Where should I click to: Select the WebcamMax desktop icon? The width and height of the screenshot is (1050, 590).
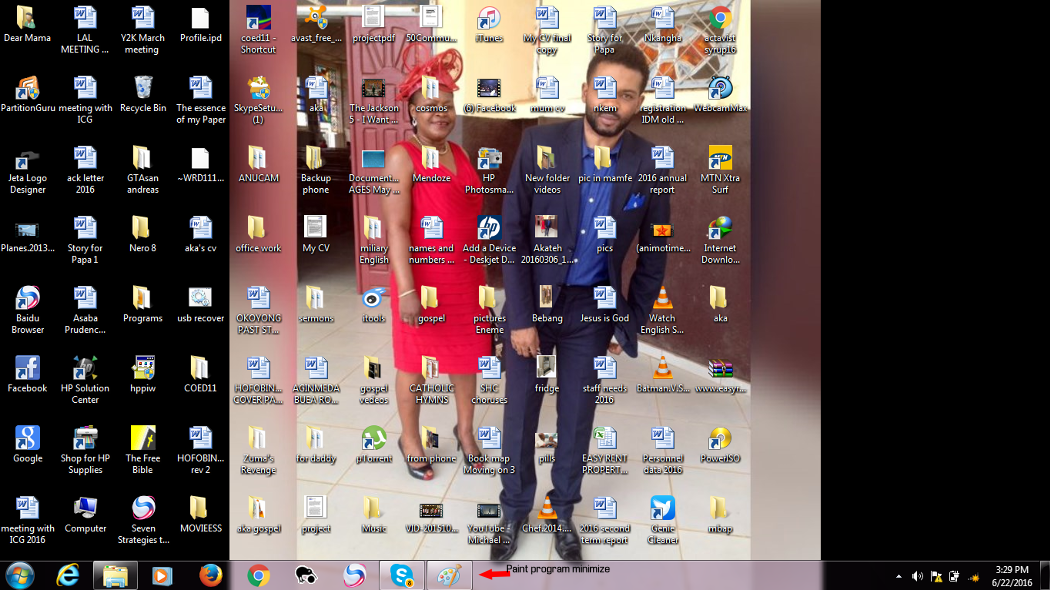(x=720, y=94)
